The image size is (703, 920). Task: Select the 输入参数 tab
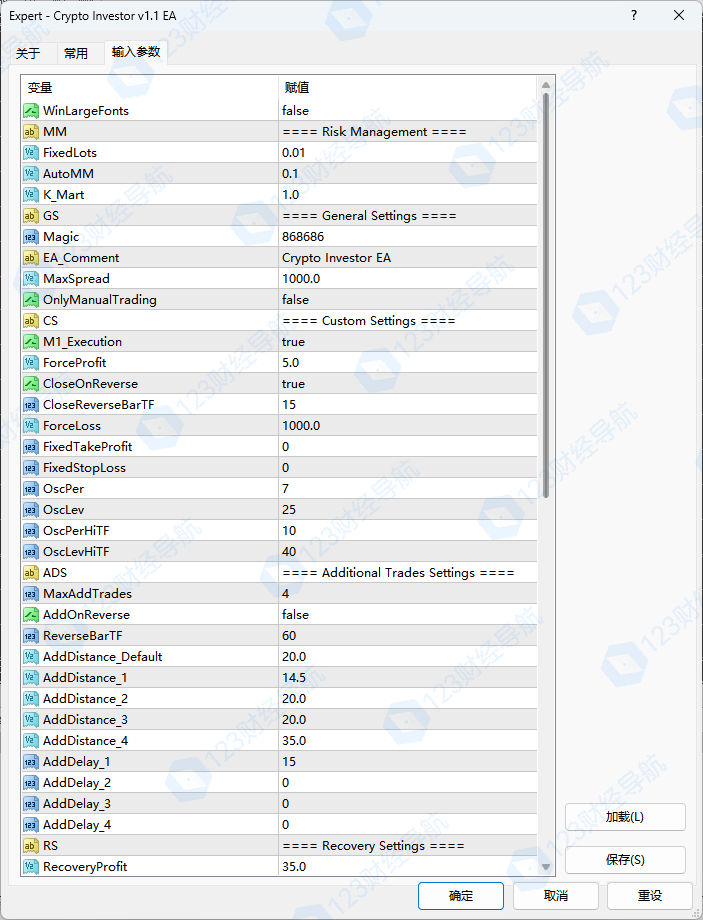(136, 52)
